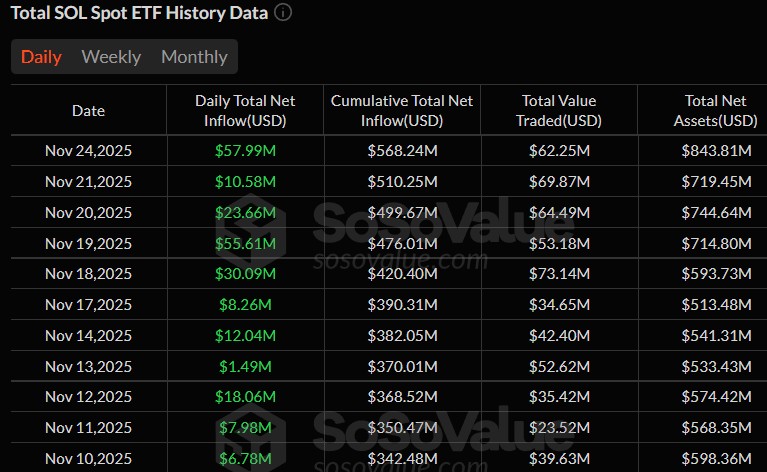Click the $350.47M cumulative inflow value
The image size is (767, 472).
403,428
